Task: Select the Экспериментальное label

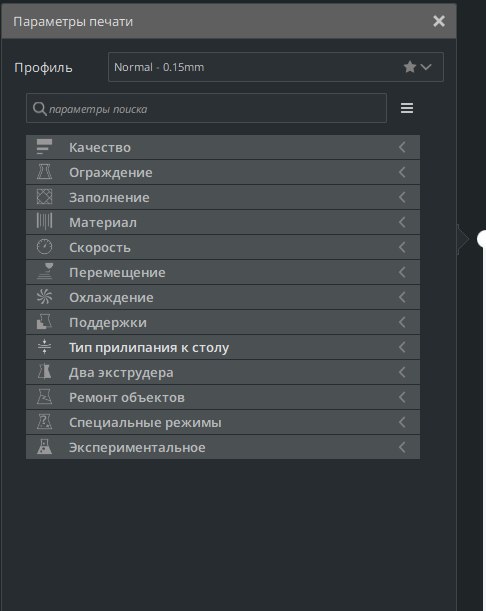Action: point(137,447)
